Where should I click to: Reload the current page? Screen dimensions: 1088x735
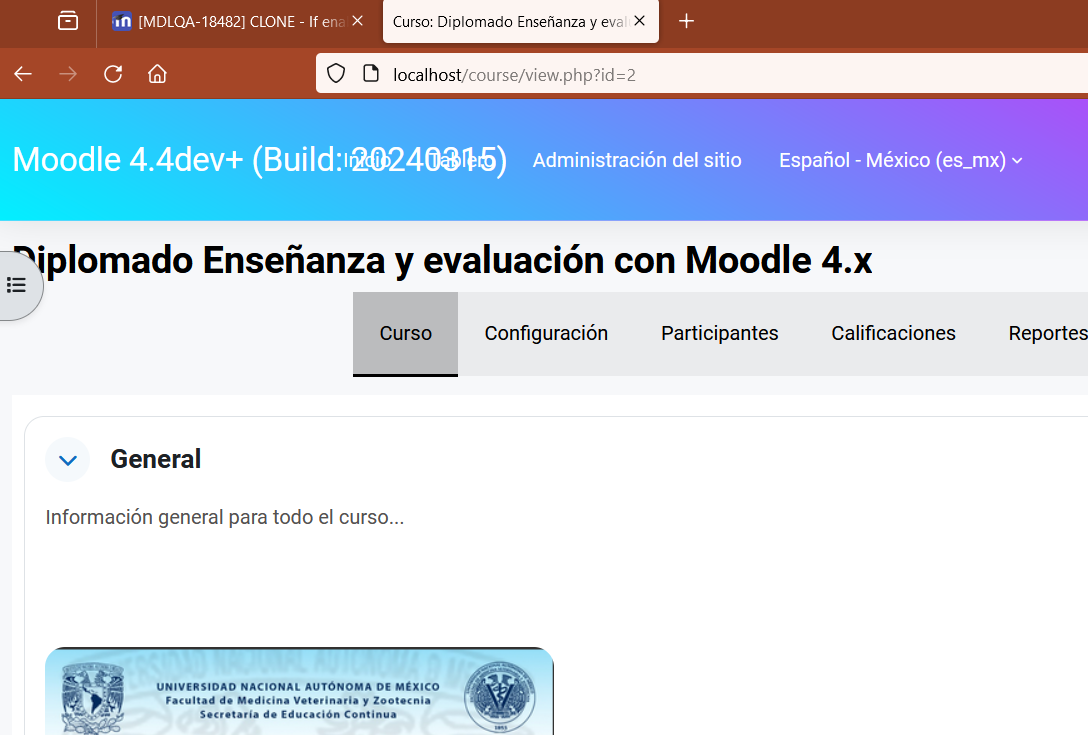113,74
